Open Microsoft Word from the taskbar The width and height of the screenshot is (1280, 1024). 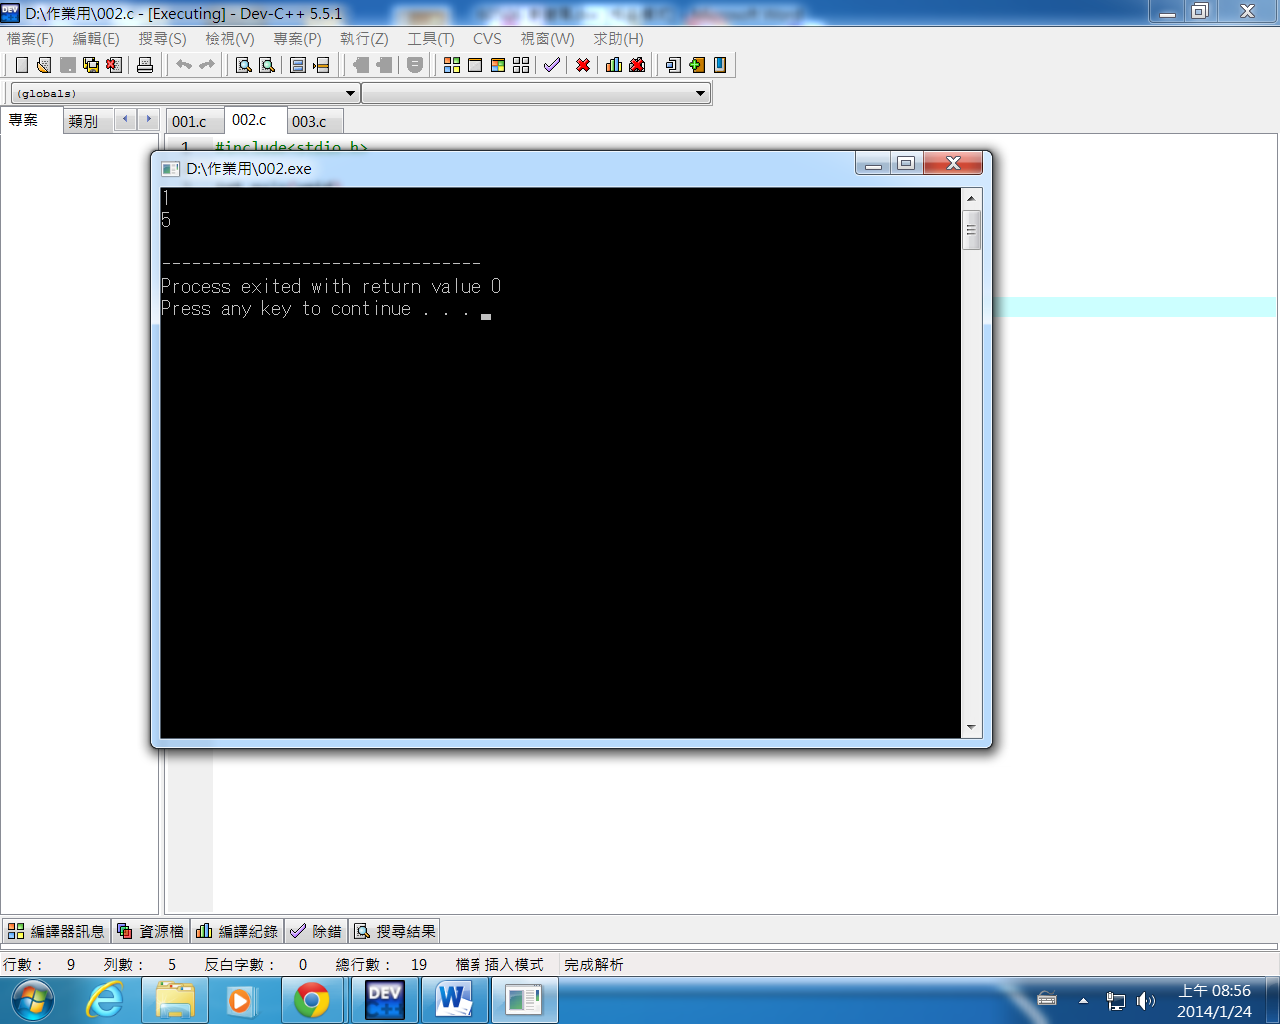click(x=454, y=1000)
